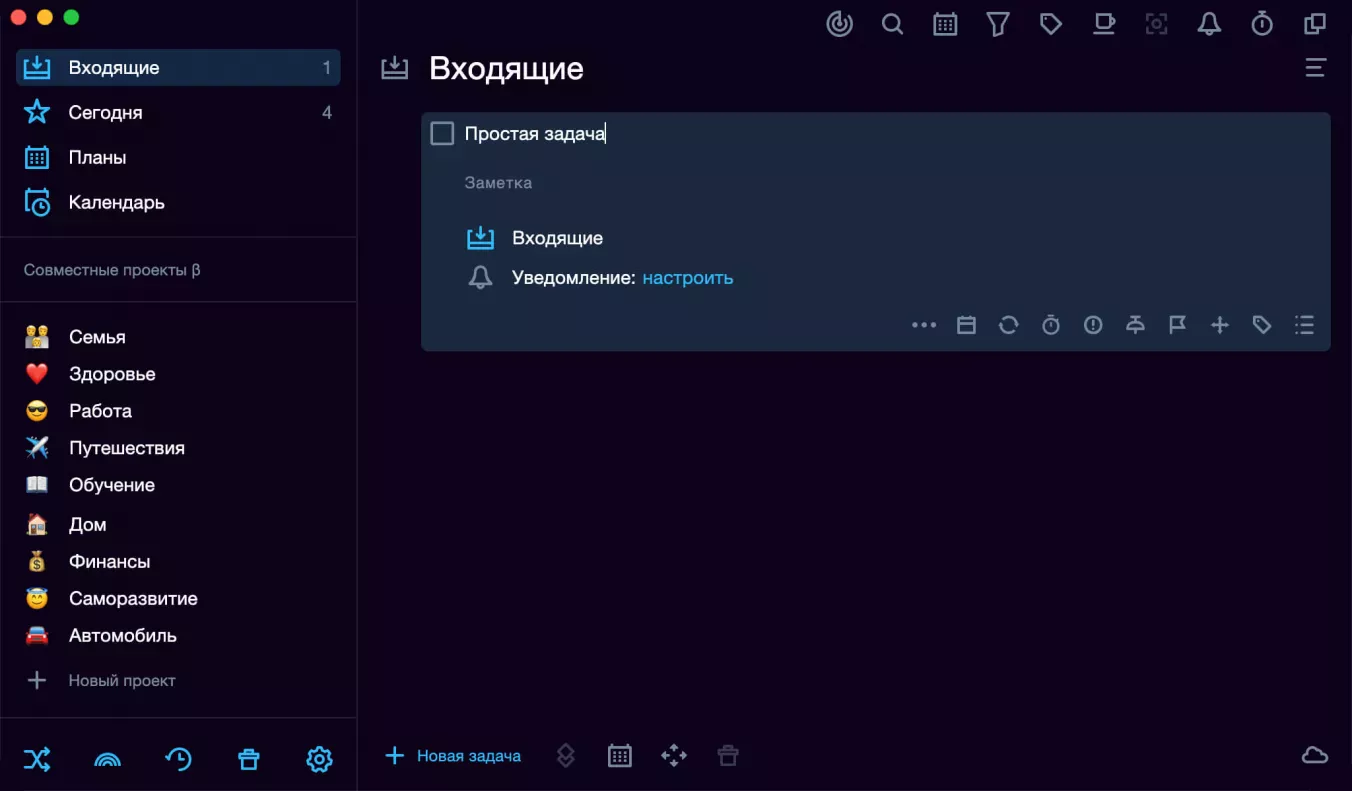Open the stopwatch timer in top toolbar
1352x791 pixels.
tap(1262, 24)
